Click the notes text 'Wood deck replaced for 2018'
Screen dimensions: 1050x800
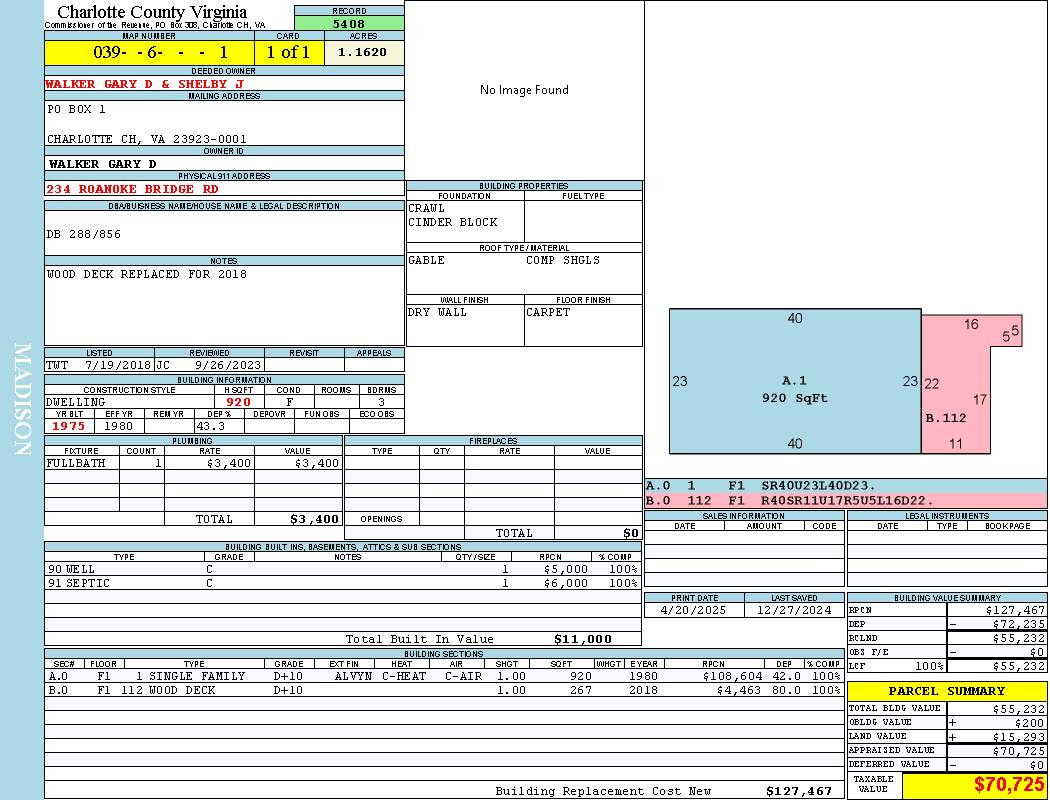146,274
